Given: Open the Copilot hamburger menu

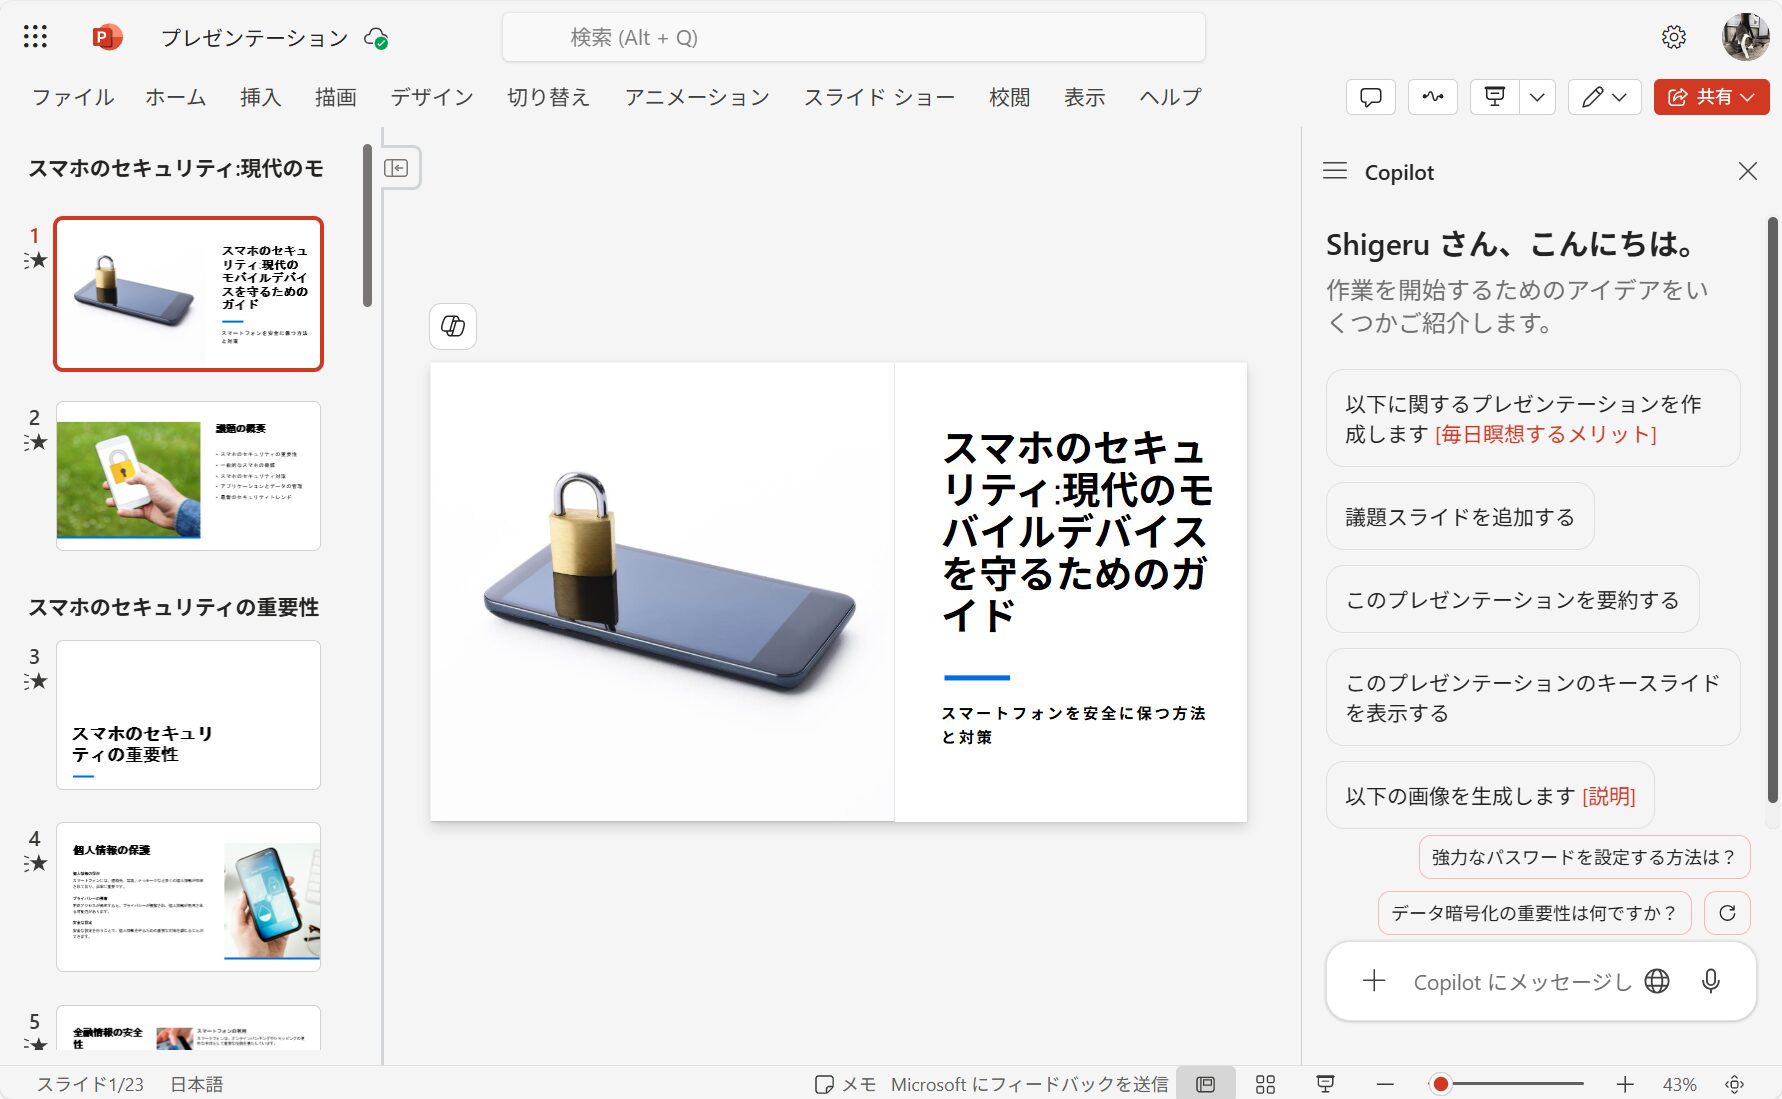Looking at the screenshot, I should click(x=1334, y=171).
